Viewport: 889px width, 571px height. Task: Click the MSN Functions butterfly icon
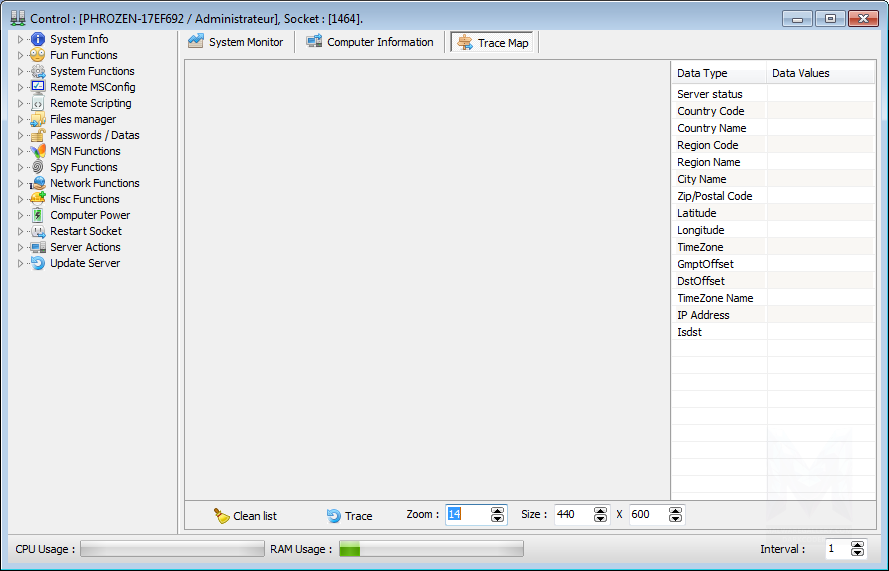coord(38,151)
